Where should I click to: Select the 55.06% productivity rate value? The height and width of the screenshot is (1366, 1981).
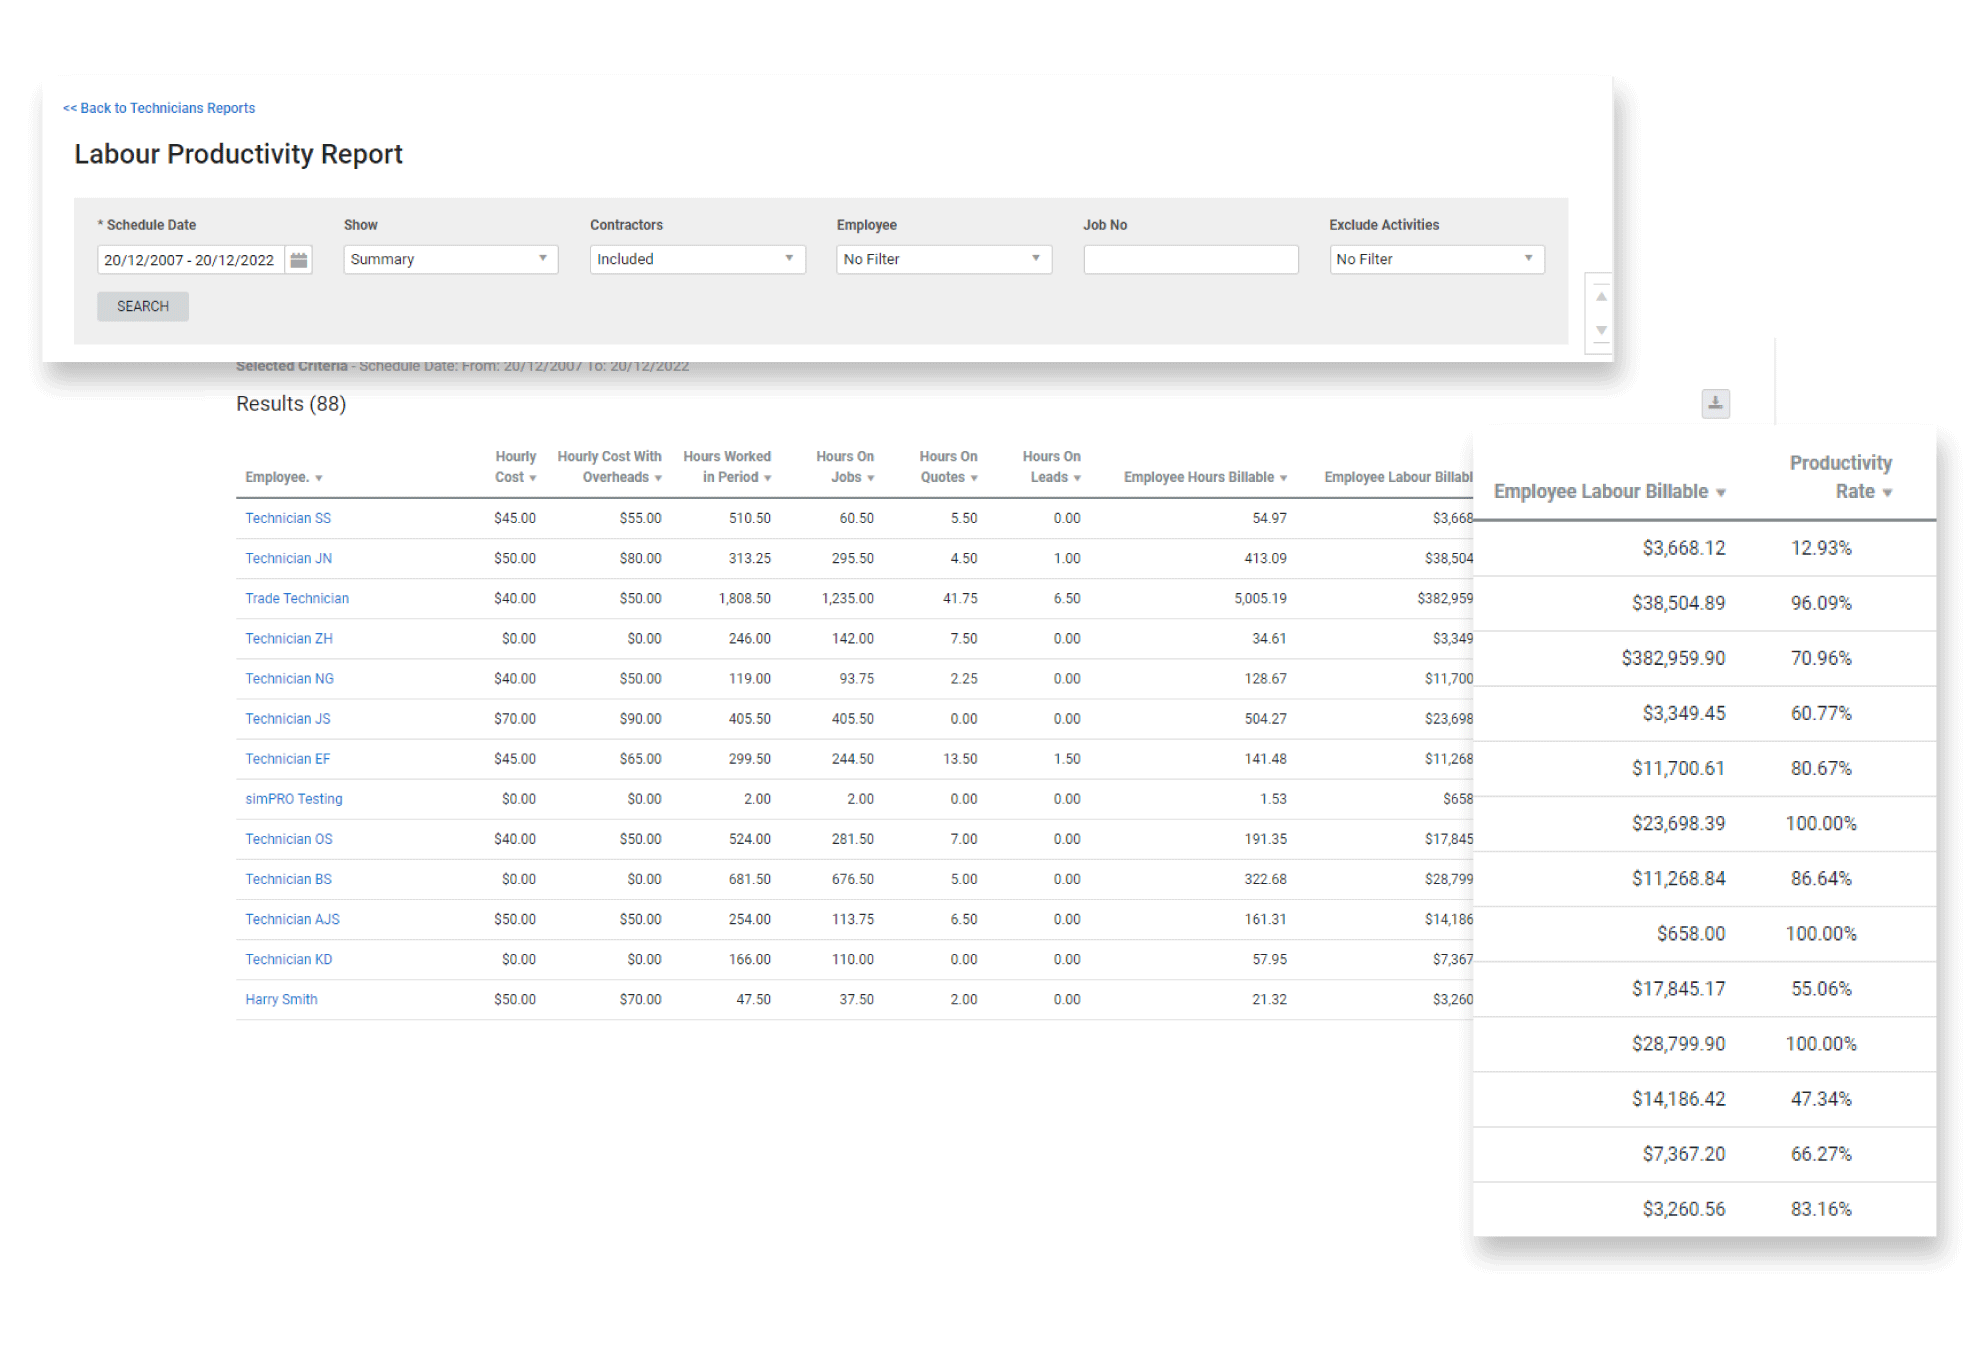click(1821, 989)
